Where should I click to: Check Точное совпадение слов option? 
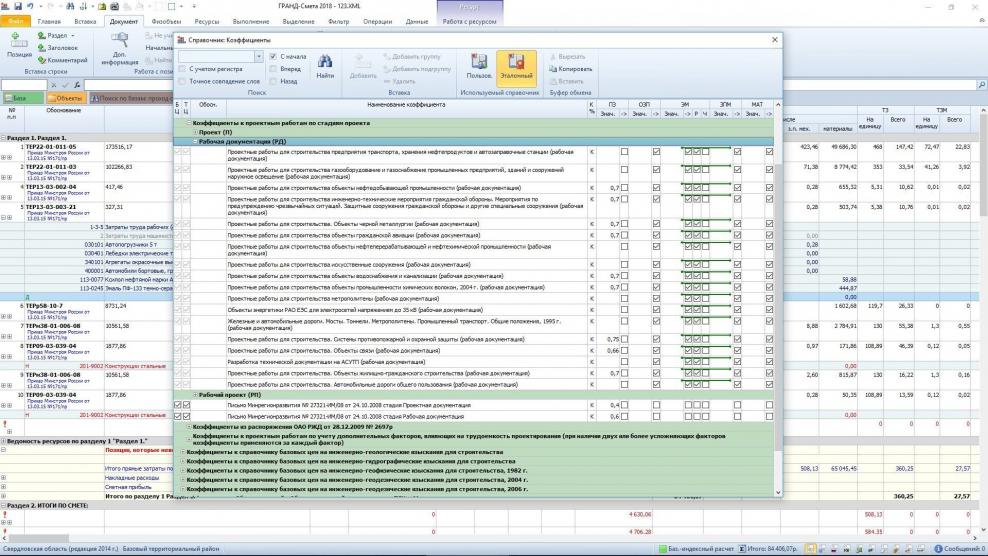tap(183, 81)
